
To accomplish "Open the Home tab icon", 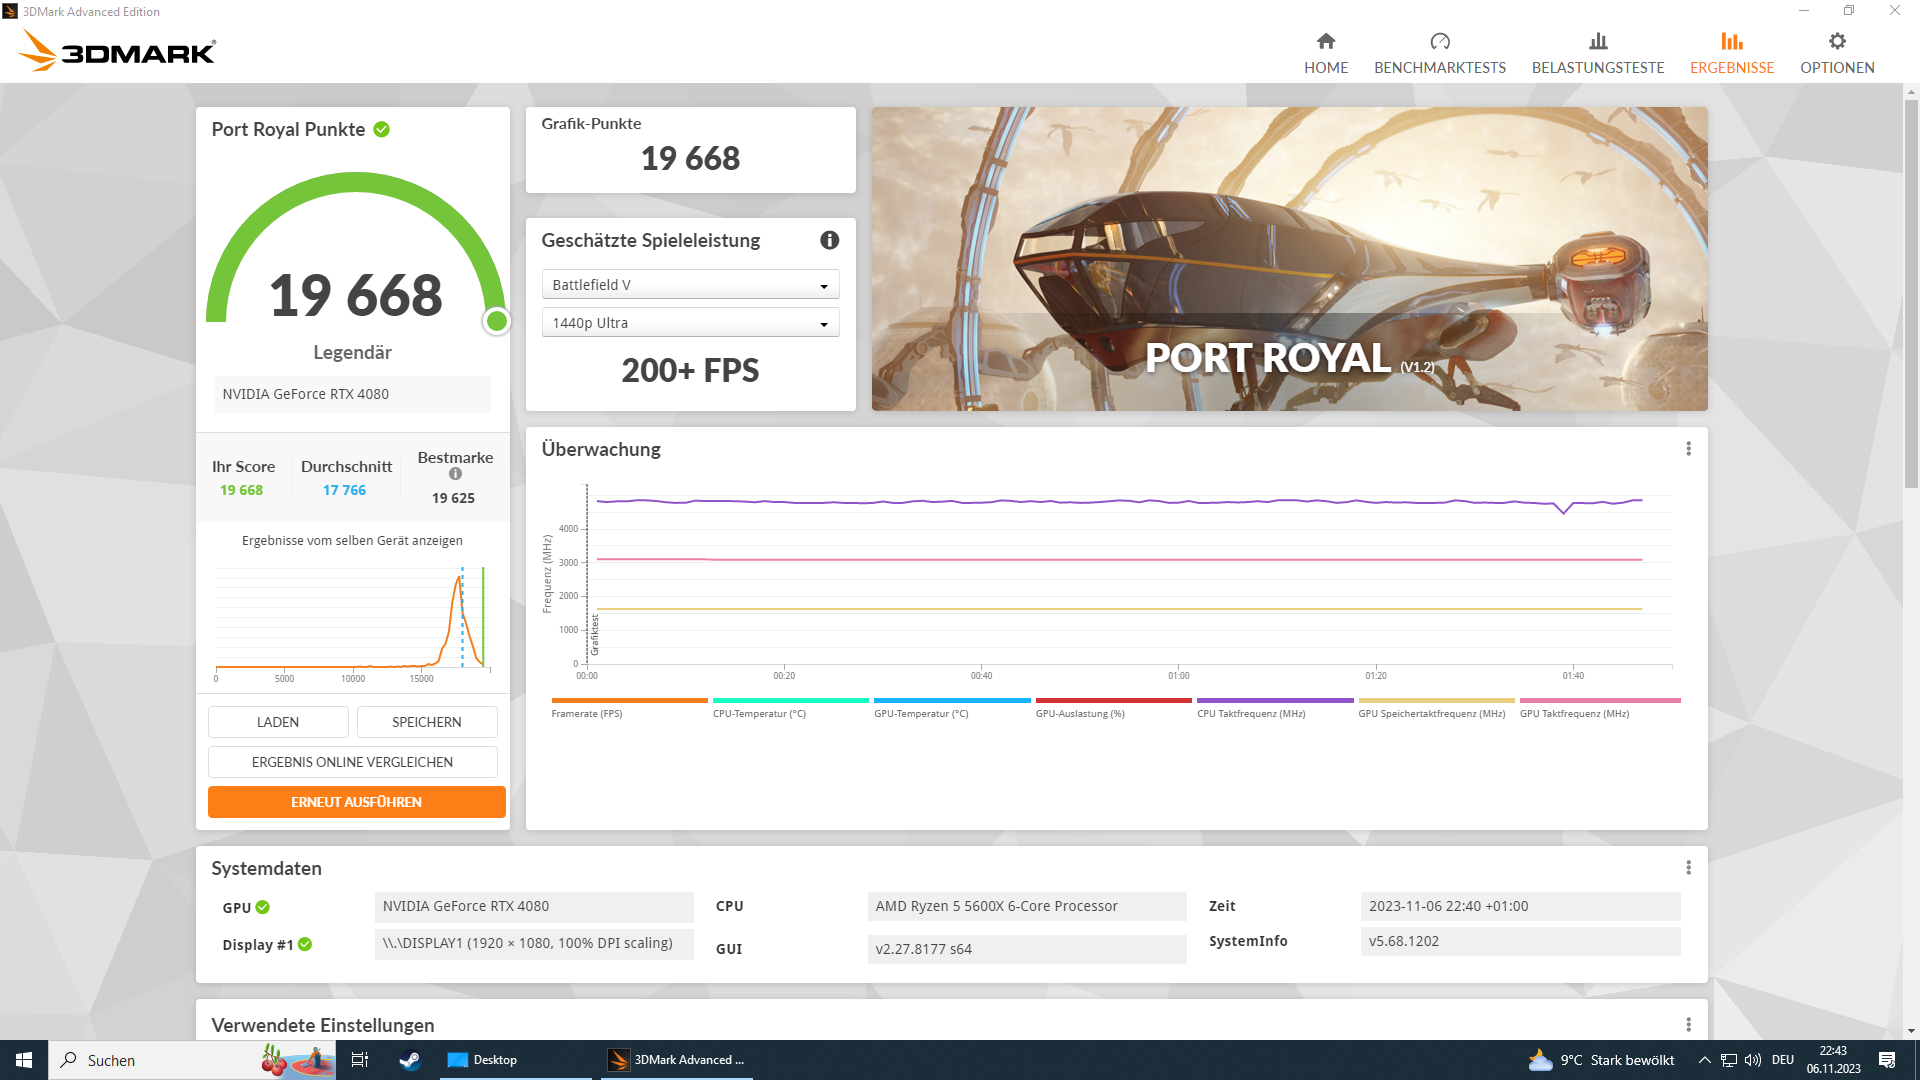I will click(x=1326, y=42).
